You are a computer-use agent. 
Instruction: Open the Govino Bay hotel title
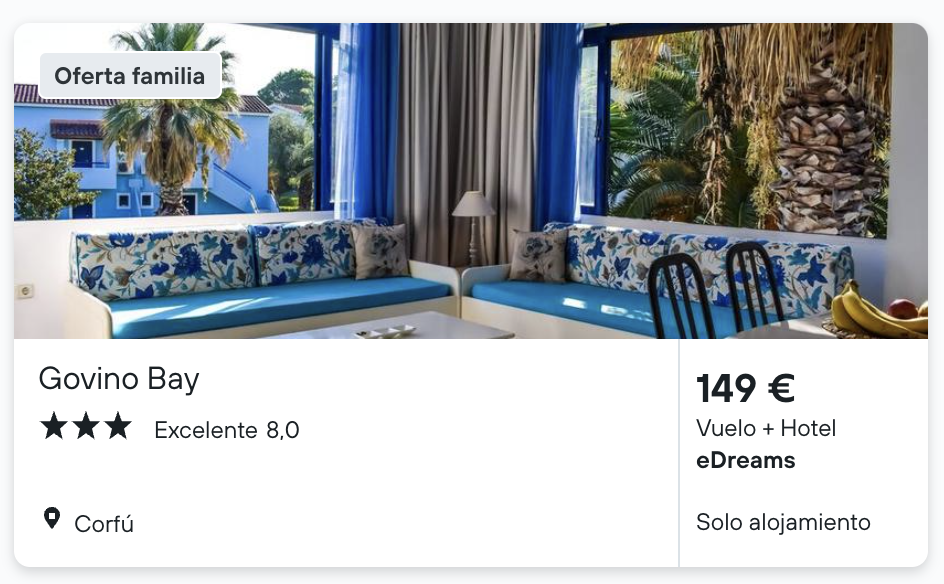coord(119,379)
